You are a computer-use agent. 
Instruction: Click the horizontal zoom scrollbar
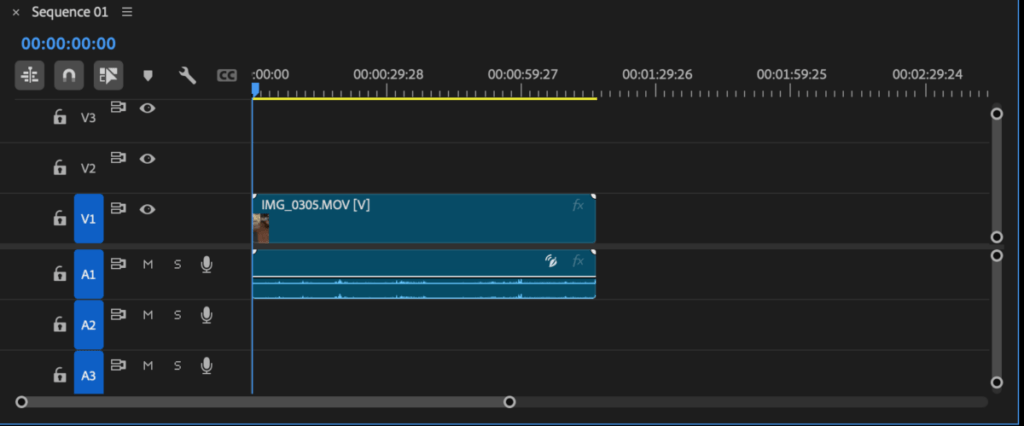pyautogui.click(x=265, y=402)
